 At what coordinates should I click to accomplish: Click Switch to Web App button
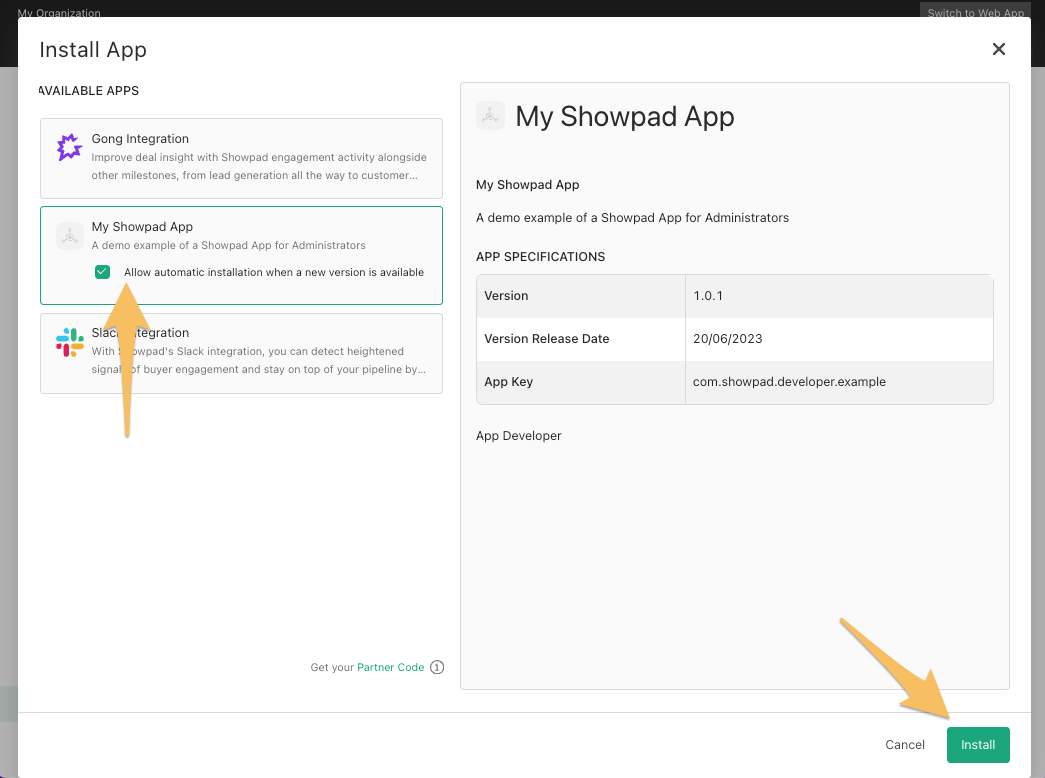tap(975, 11)
